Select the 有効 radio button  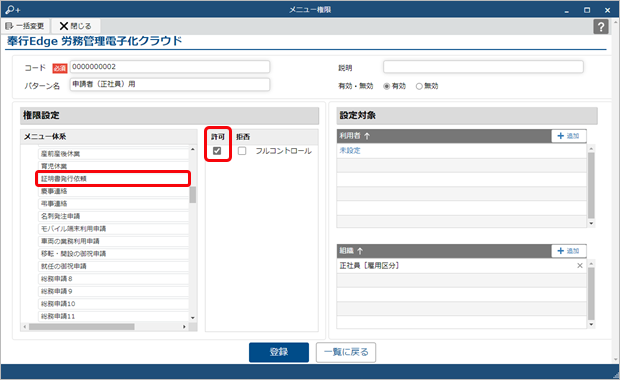pyautogui.click(x=387, y=86)
